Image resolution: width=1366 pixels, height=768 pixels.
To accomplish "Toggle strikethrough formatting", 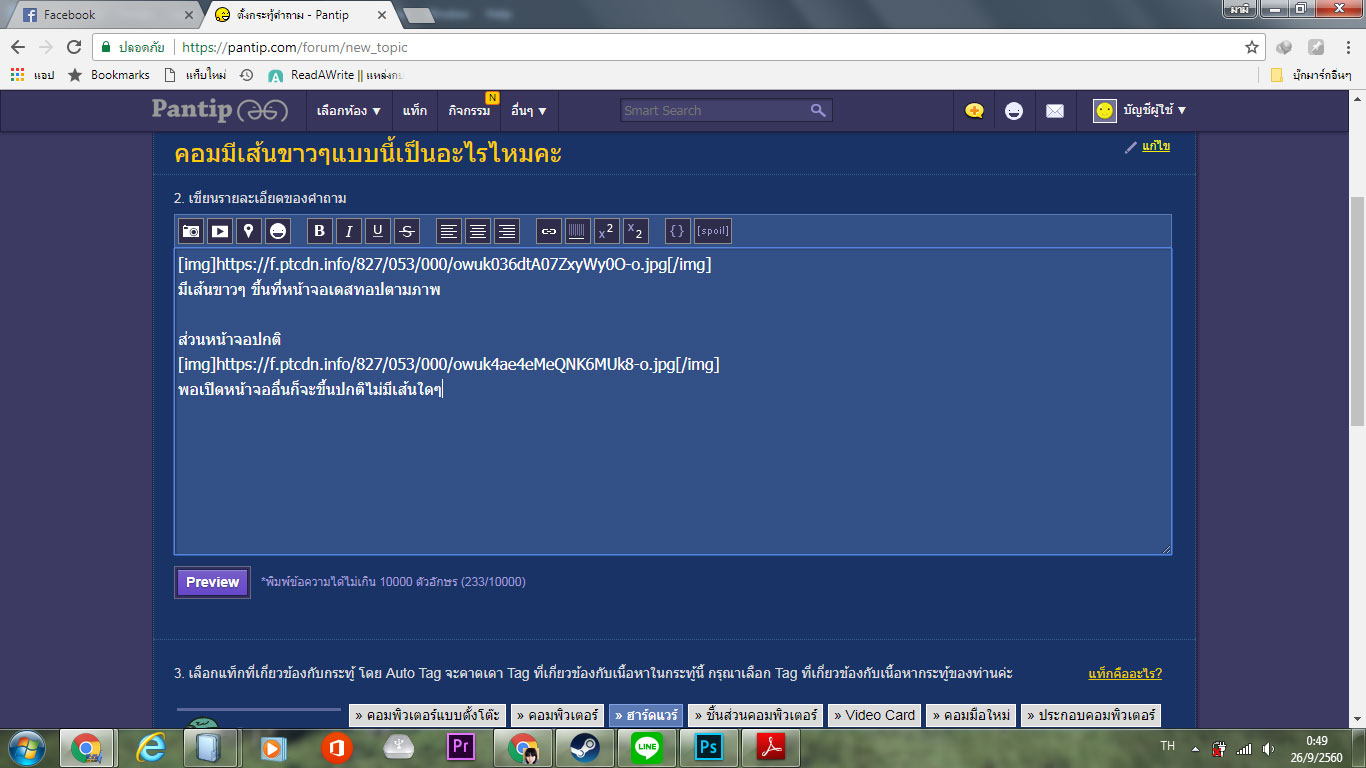I will [x=406, y=231].
